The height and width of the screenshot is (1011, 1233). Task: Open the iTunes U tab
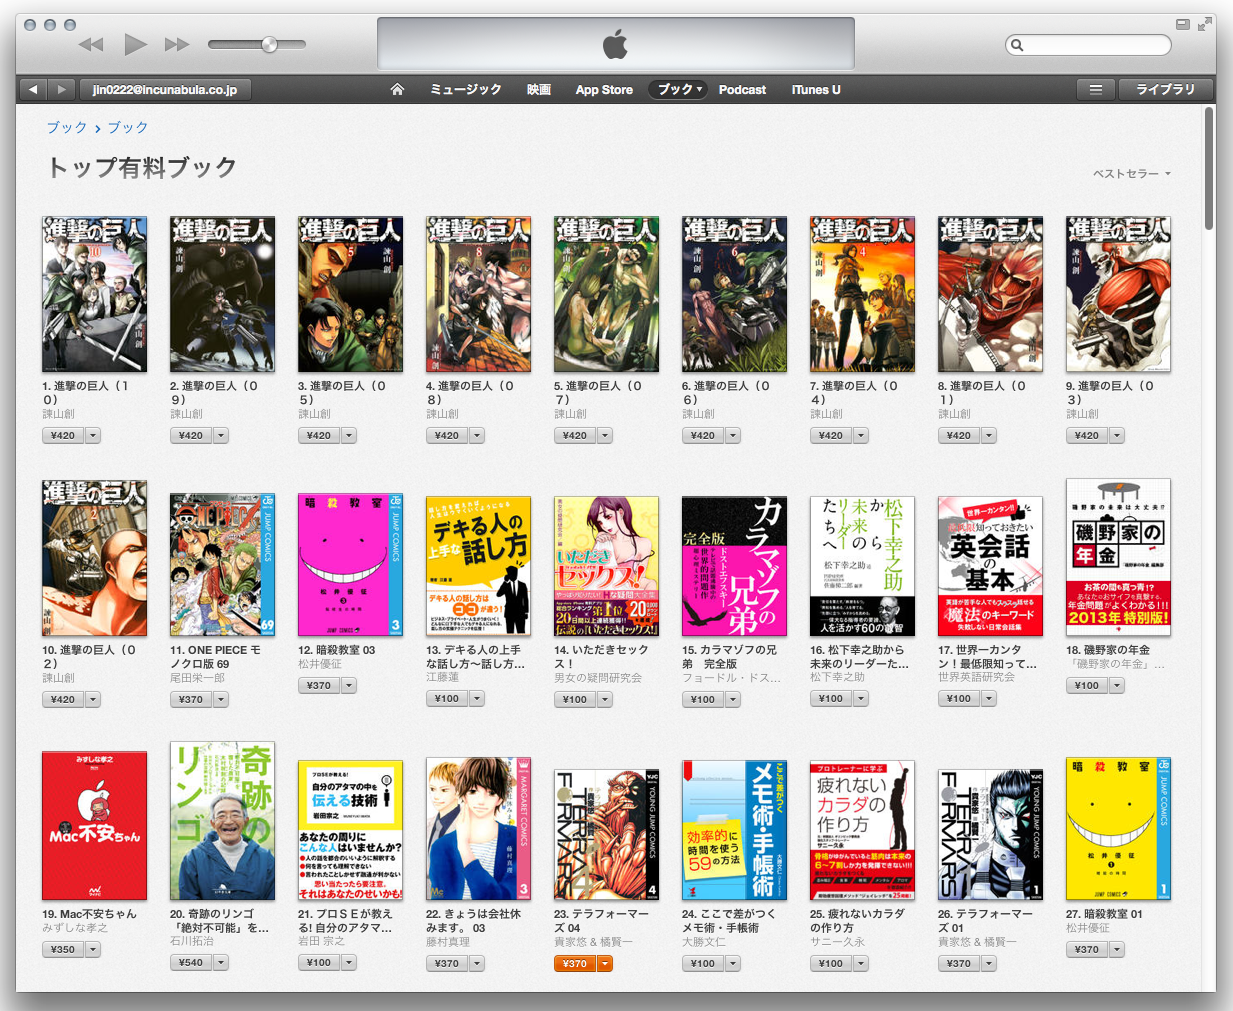coord(816,89)
